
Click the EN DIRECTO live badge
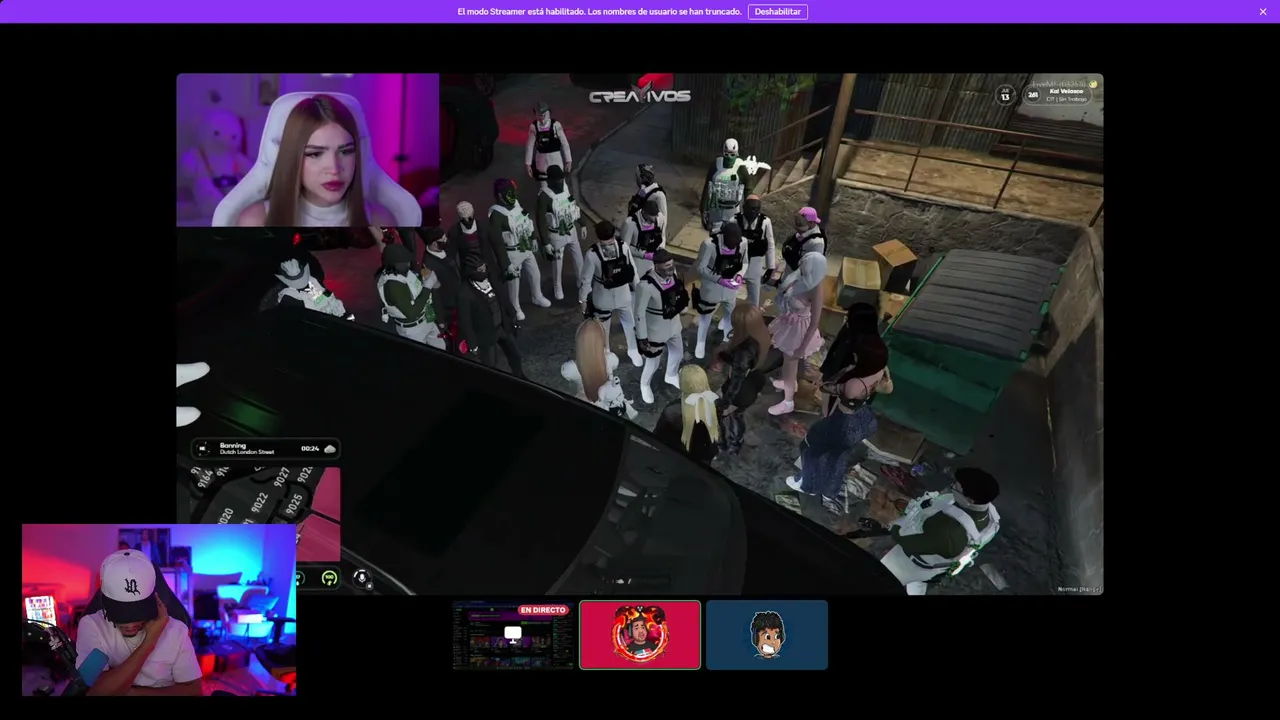(543, 610)
